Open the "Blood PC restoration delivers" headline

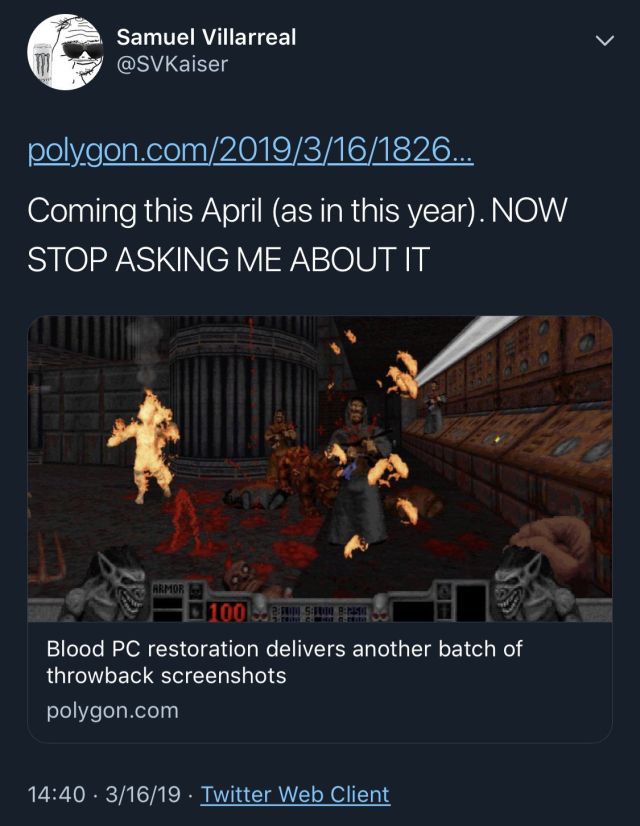click(x=284, y=662)
